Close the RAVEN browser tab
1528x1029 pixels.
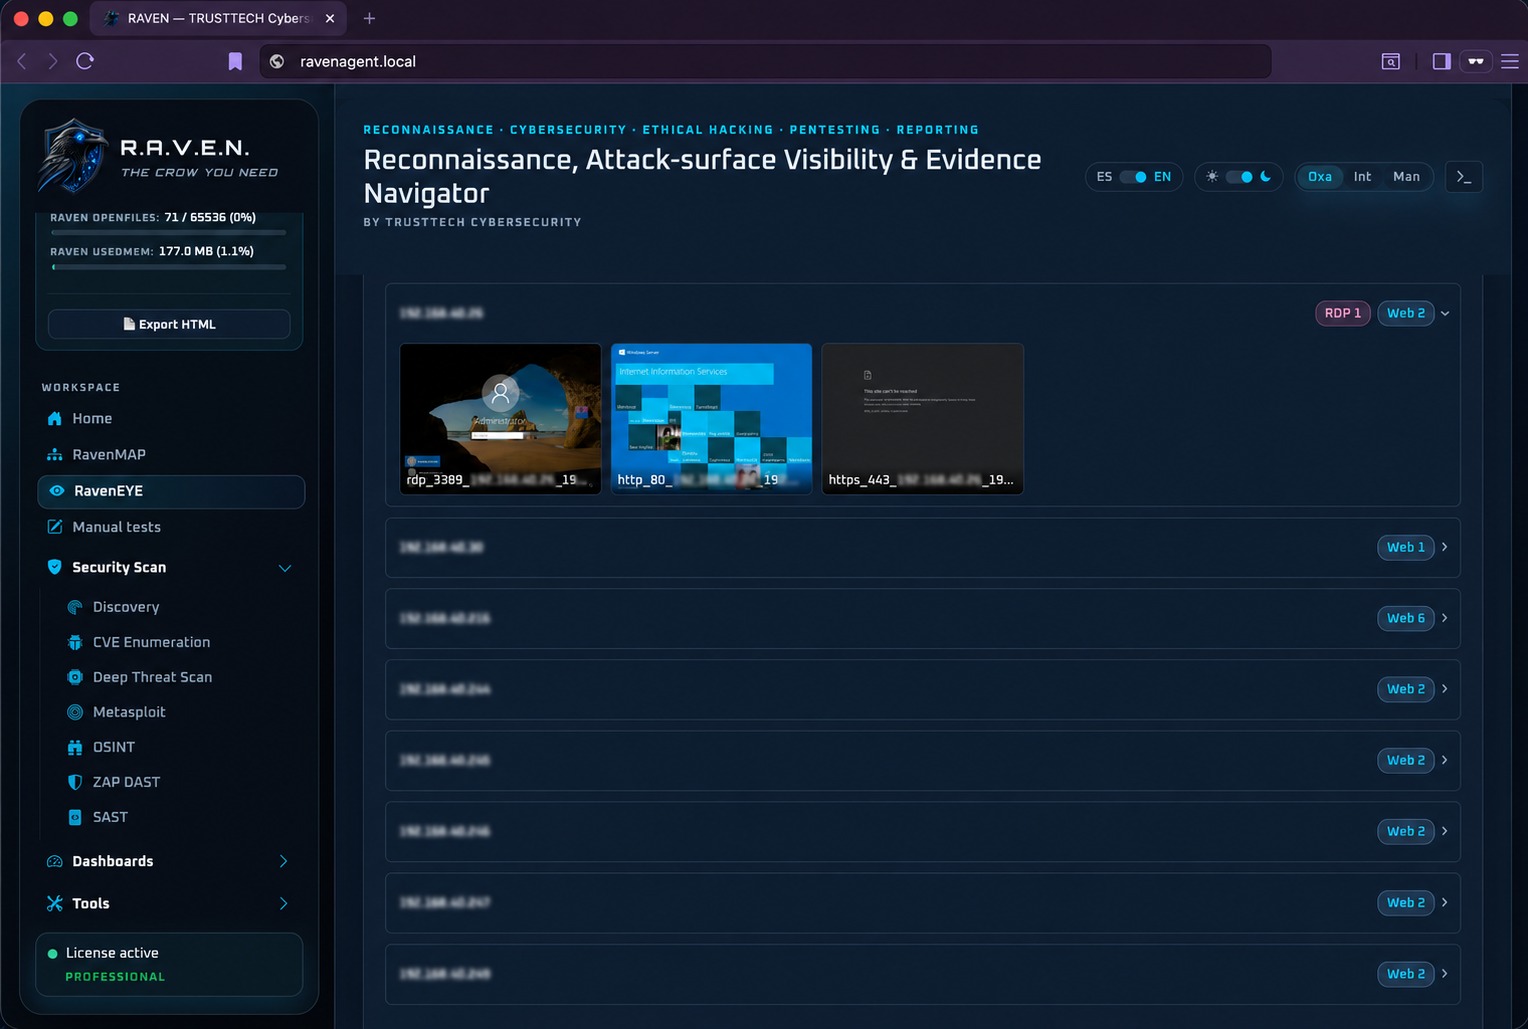pyautogui.click(x=330, y=18)
